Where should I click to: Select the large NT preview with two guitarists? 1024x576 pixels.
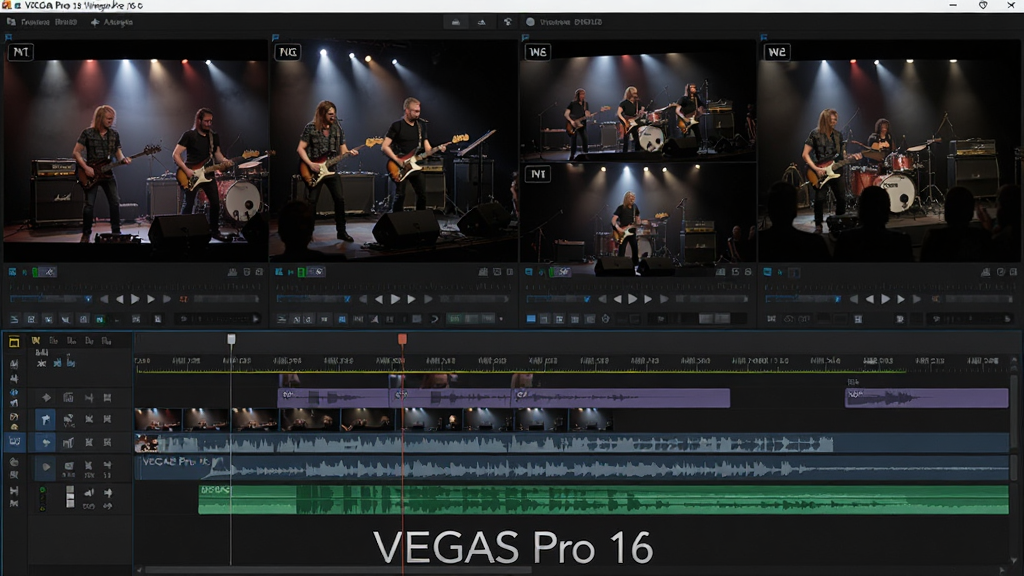click(x=136, y=151)
